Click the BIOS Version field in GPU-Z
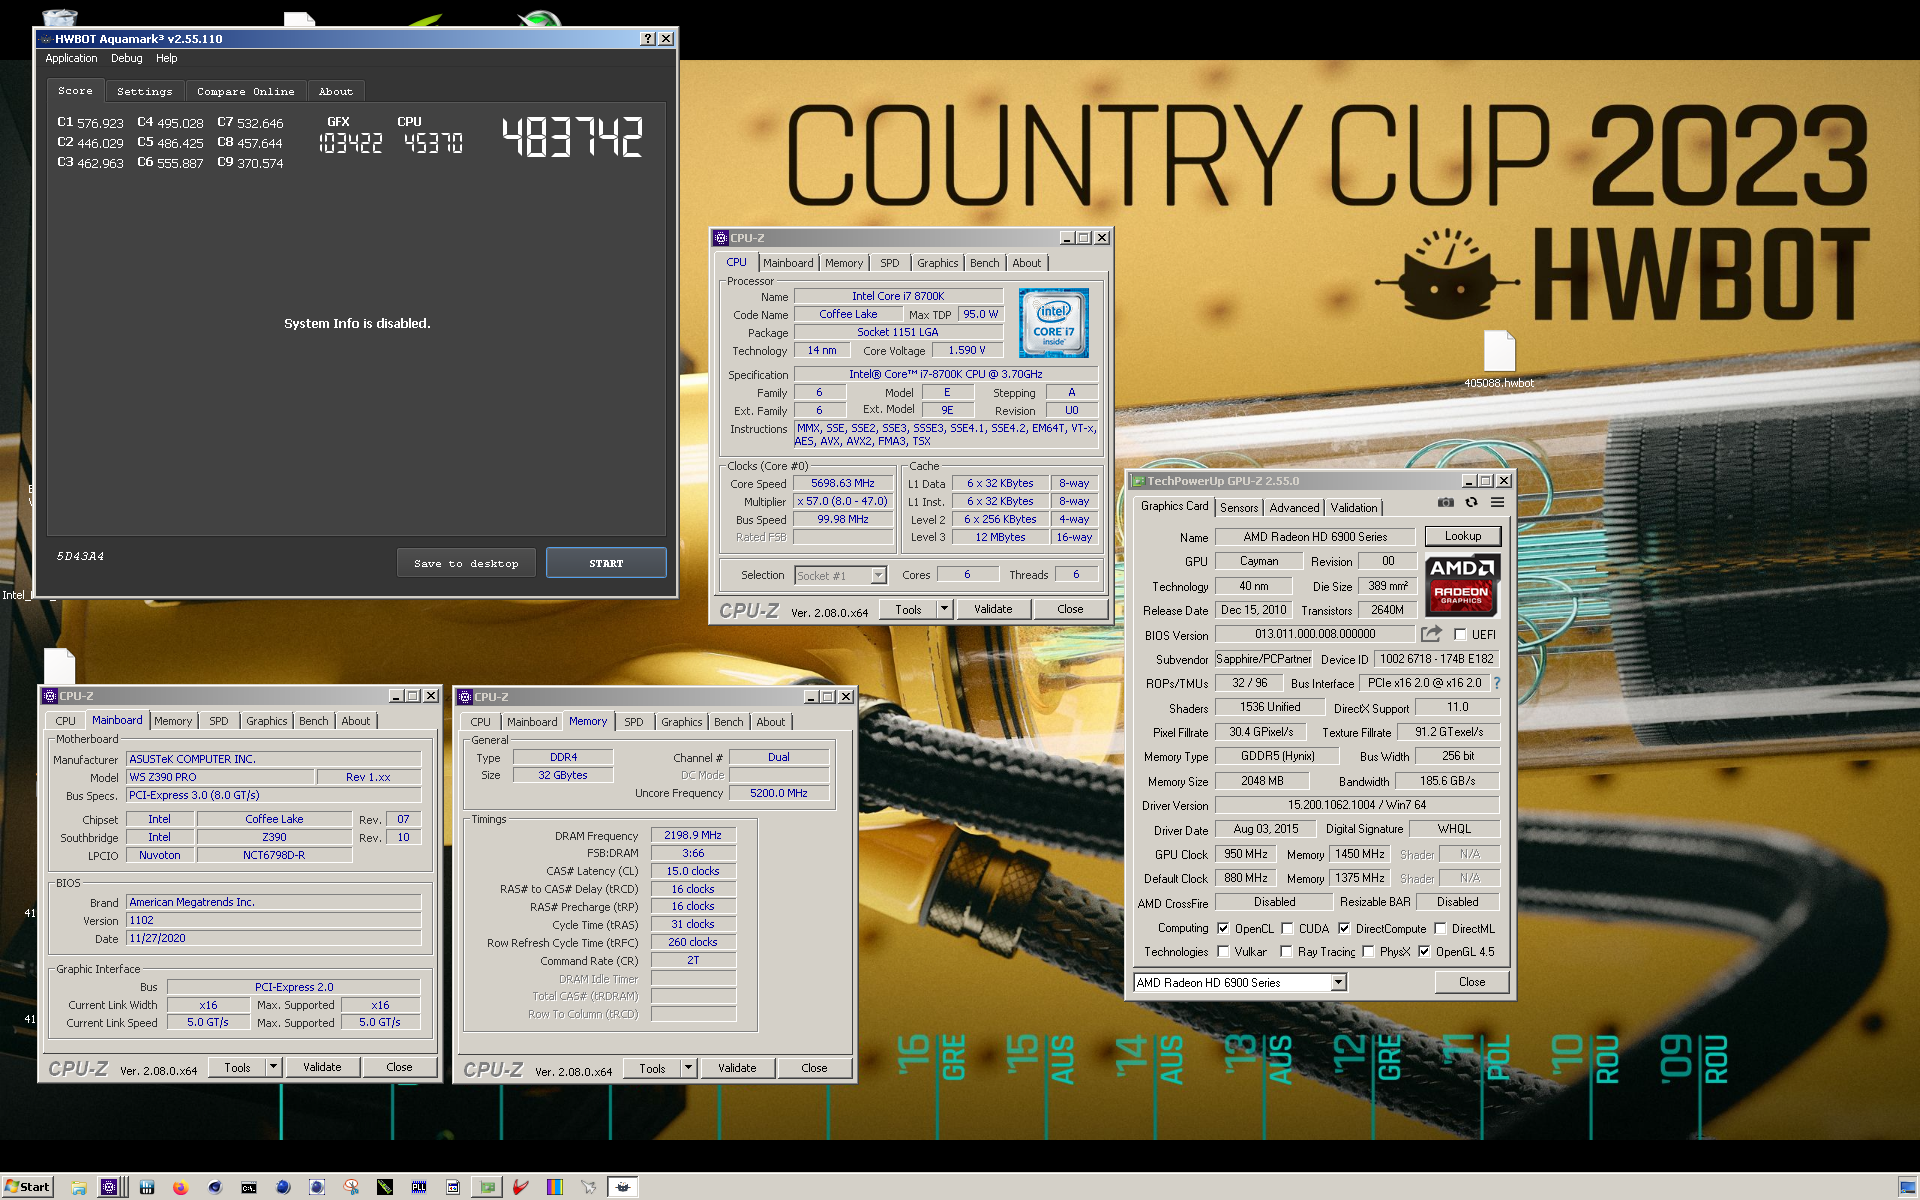Viewport: 1920px width, 1200px height. (1315, 634)
